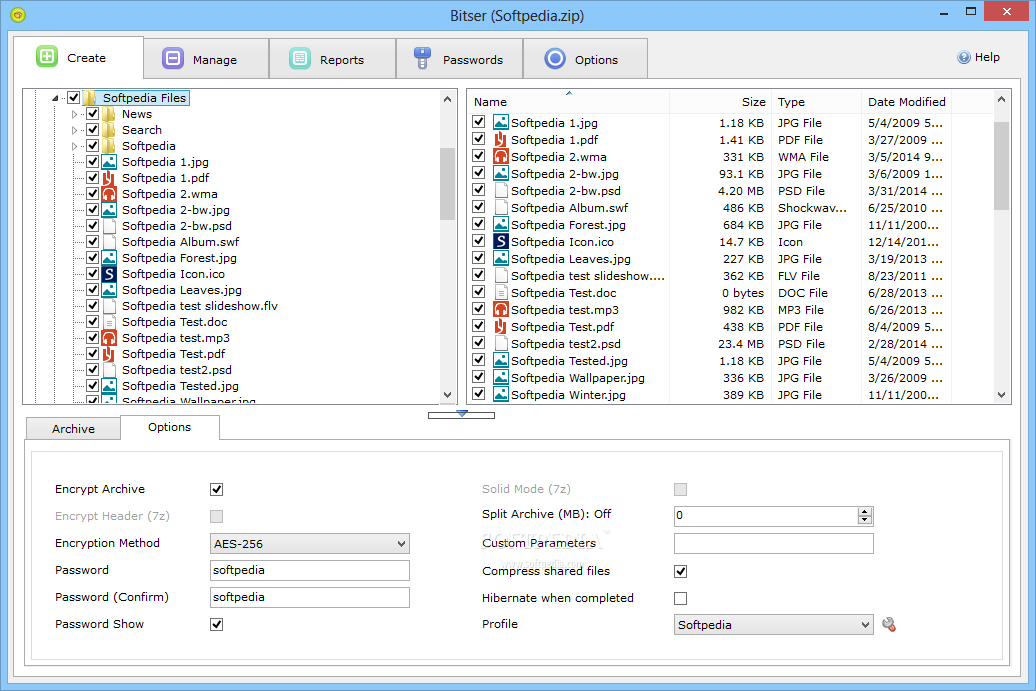1036x691 pixels.
Task: Sort file list by Type column header
Action: 816,102
